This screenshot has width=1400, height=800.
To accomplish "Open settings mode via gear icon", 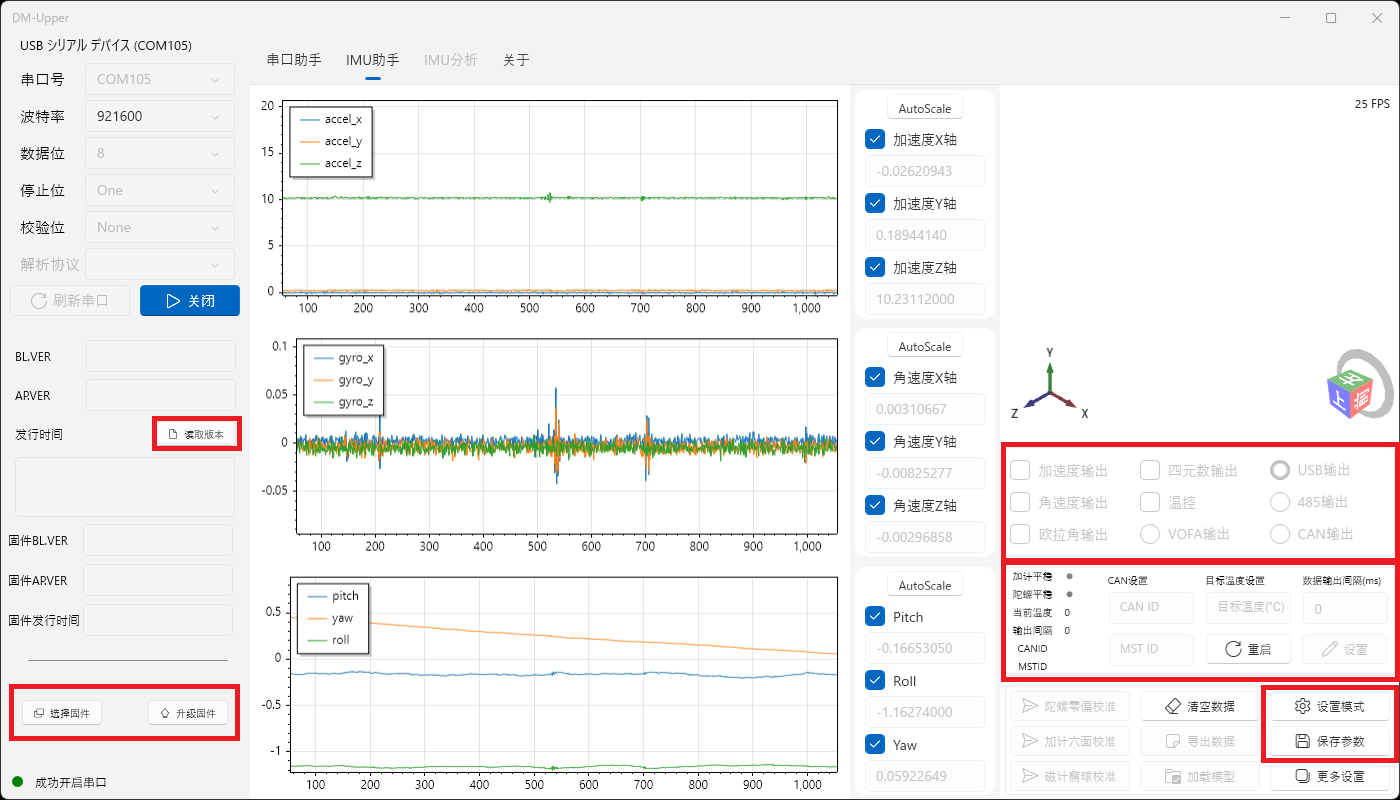I will [1329, 707].
